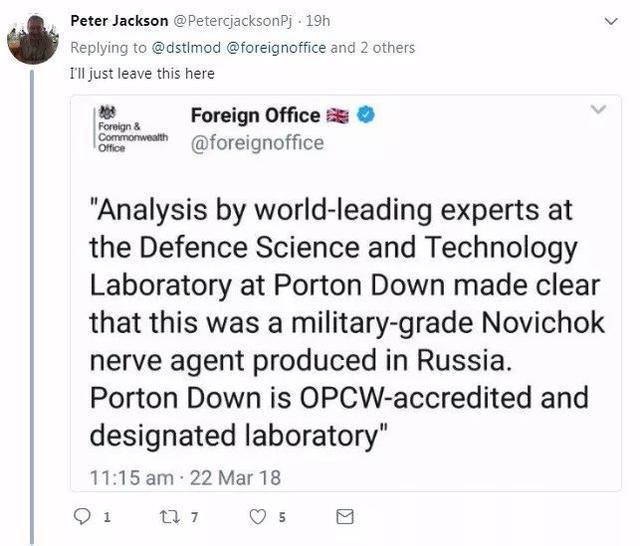This screenshot has height=546, width=640.
Task: Open the Foreign Office account name
Action: pyautogui.click(x=255, y=116)
